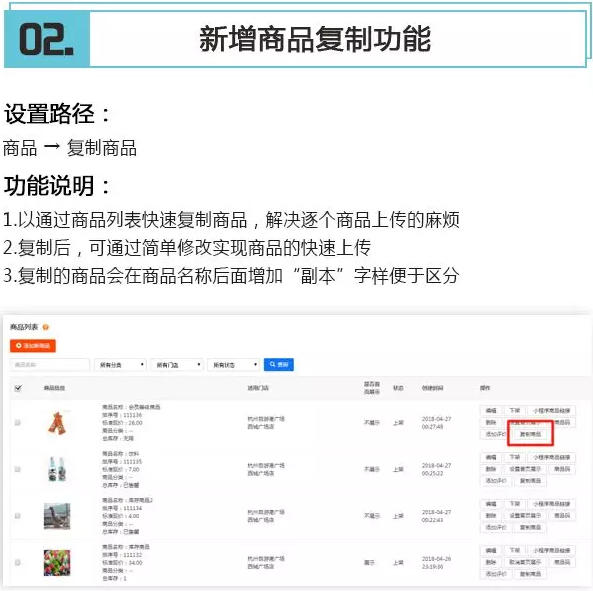Click 下架 for product 111136
Screen dimensions: 593x591
[515, 410]
